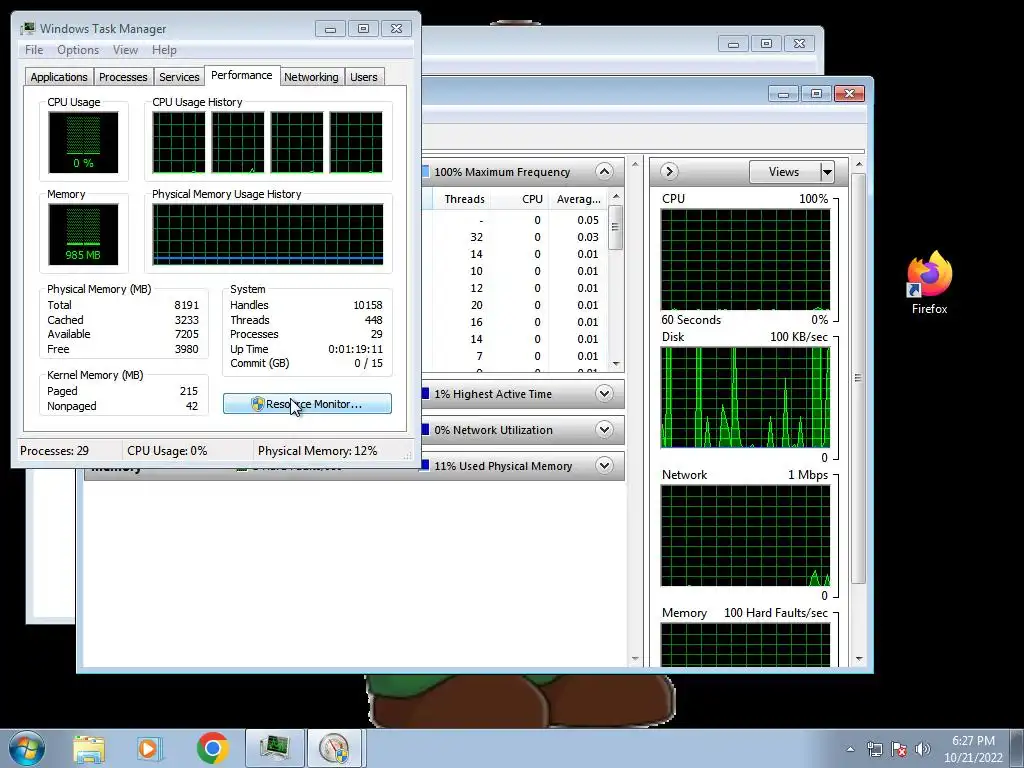Sort by the Threads column header
1024x768 pixels.
coord(464,199)
